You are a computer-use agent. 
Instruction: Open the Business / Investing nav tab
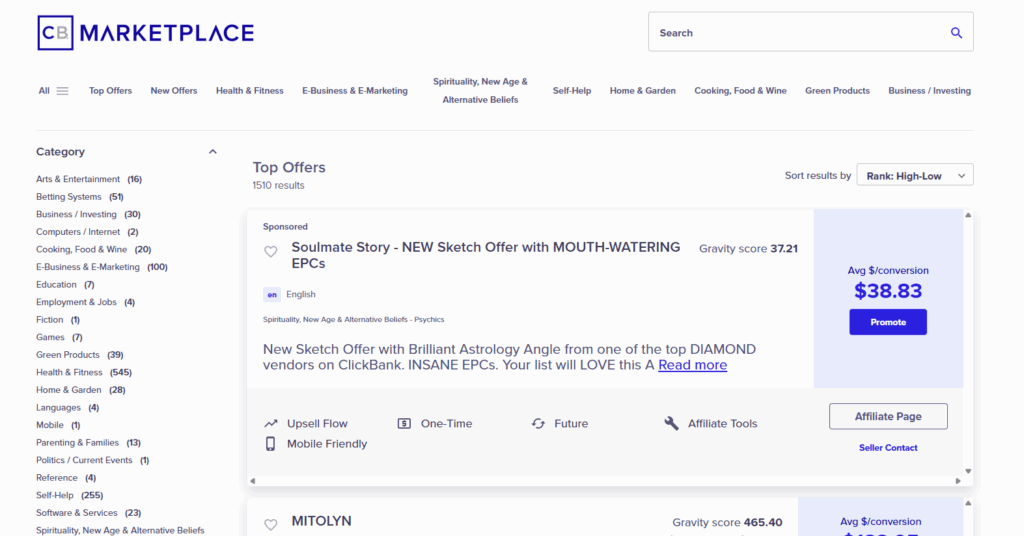pyautogui.click(x=929, y=91)
